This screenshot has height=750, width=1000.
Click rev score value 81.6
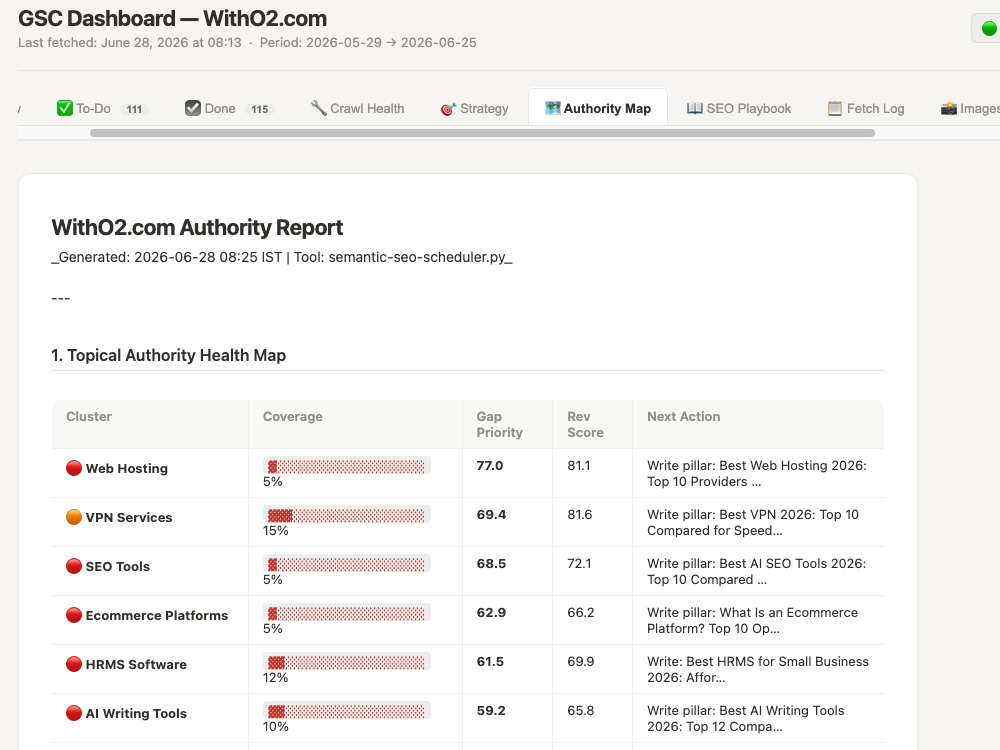[579, 515]
